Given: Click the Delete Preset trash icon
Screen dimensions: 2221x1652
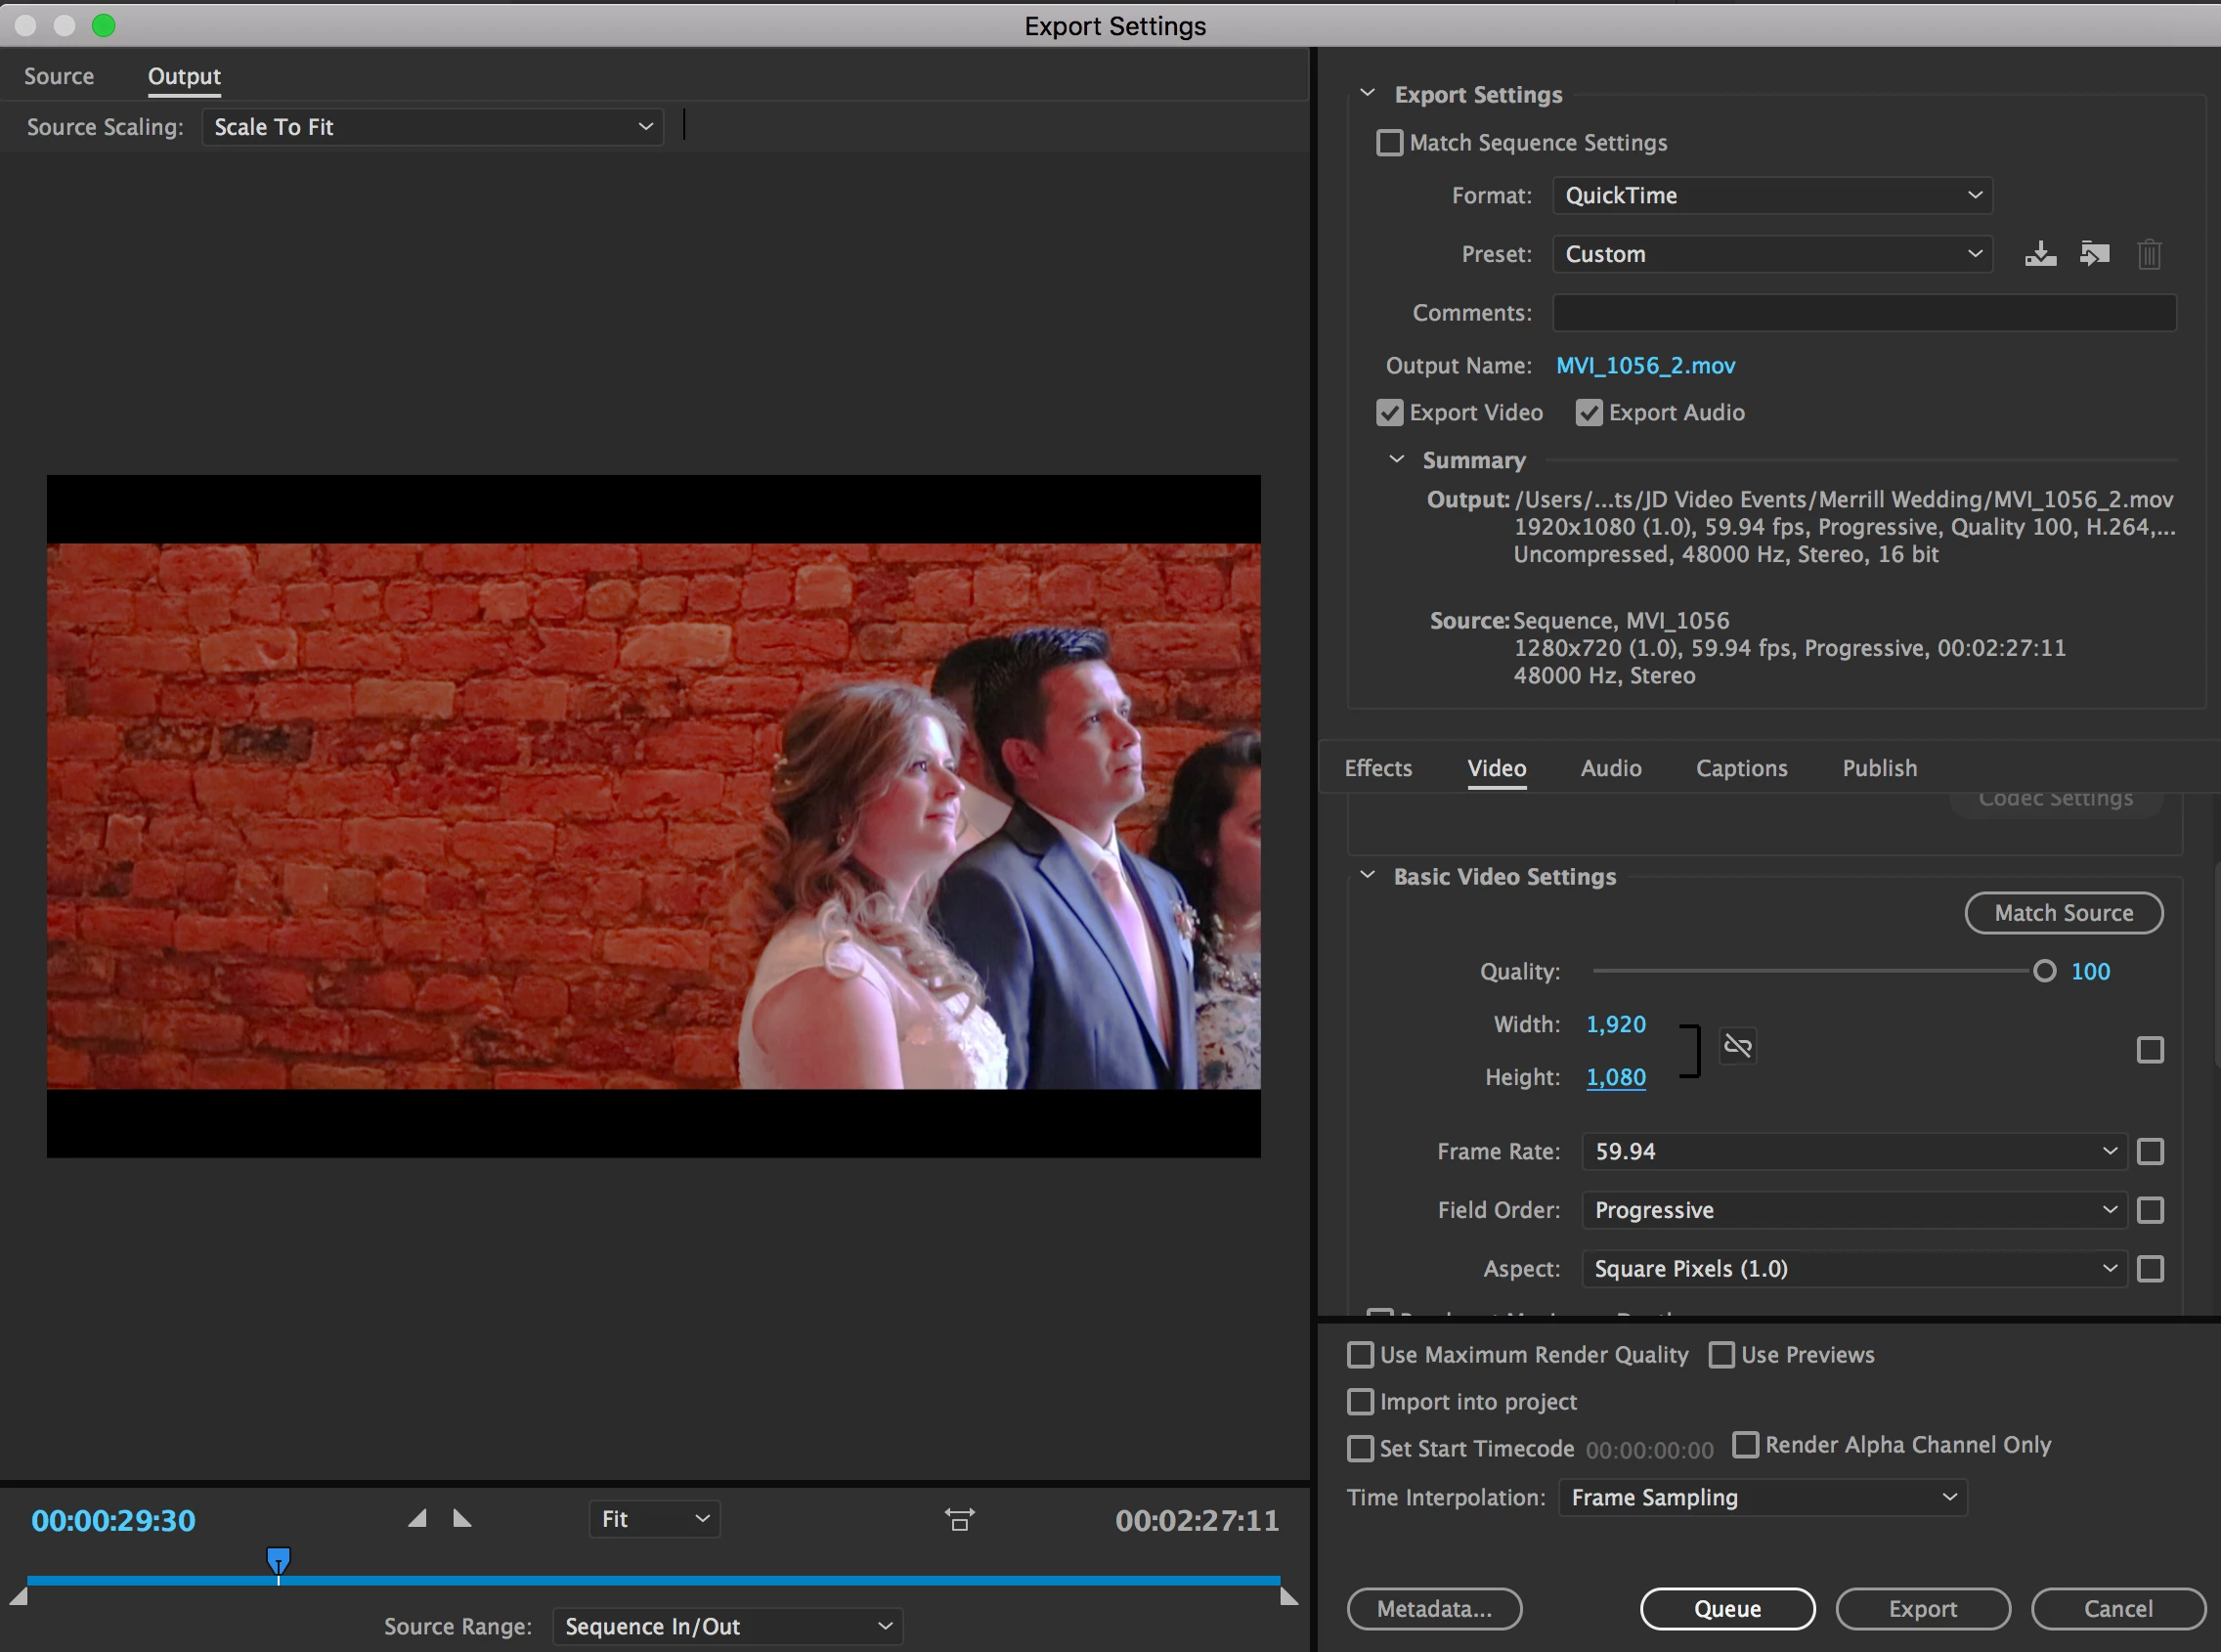Looking at the screenshot, I should (2149, 254).
